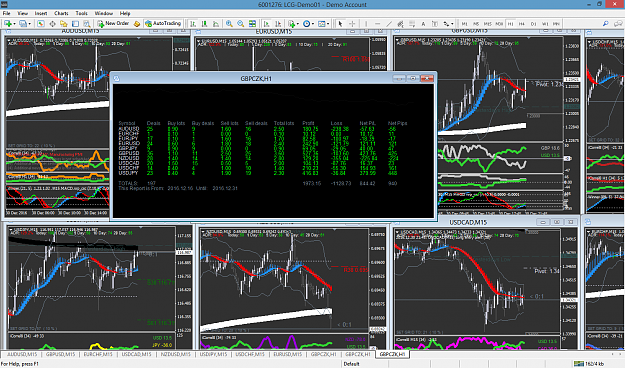
Task: Expand the Arrows objects dropdown
Action: (x=452, y=24)
